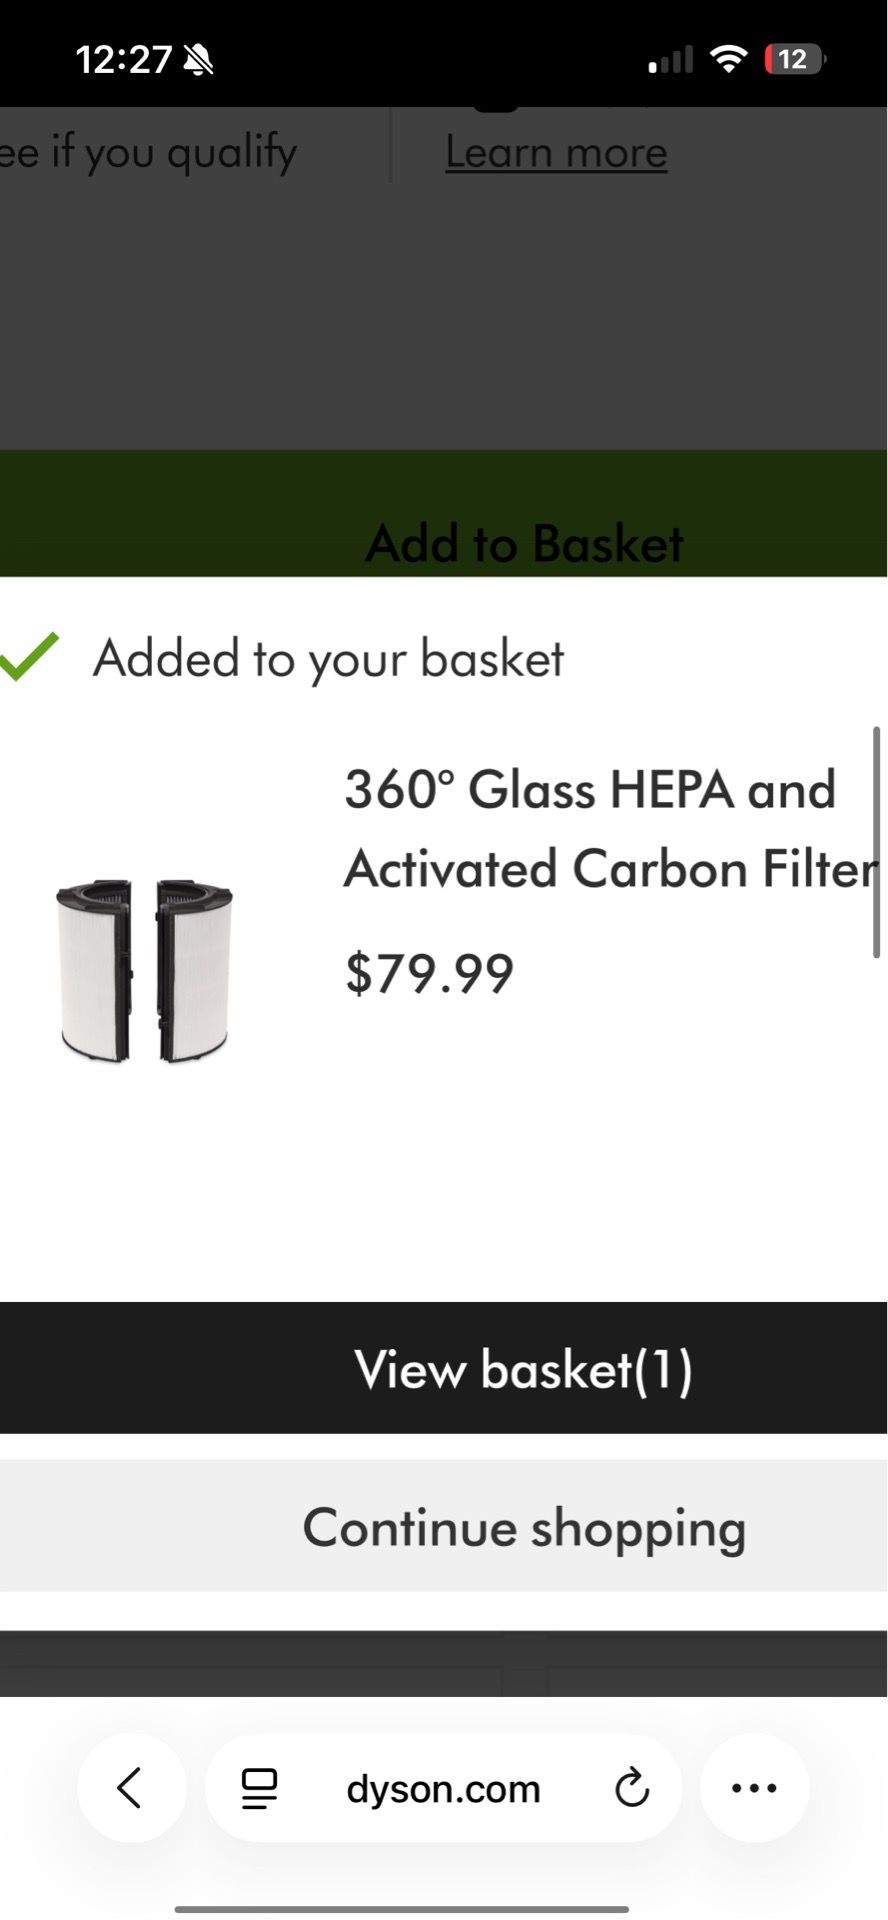Tap the battery indicator
This screenshot has width=888, height=1920.
[x=794, y=59]
